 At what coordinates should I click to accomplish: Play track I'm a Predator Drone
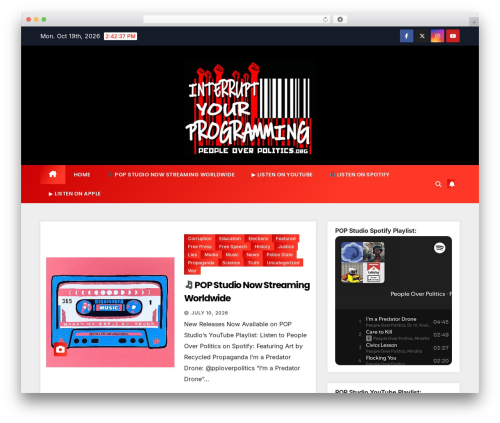tap(391, 319)
